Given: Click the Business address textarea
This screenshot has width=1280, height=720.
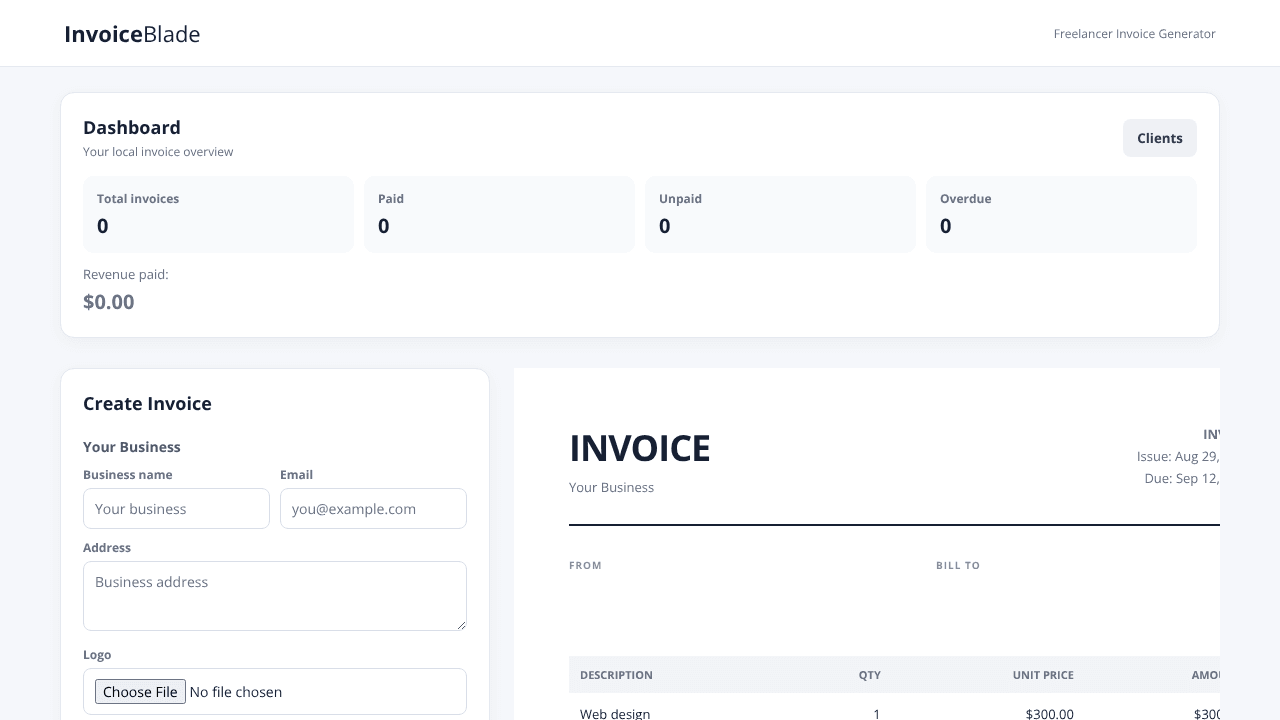Looking at the screenshot, I should point(275,596).
